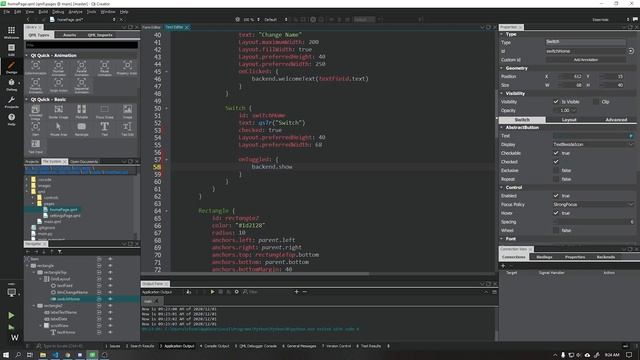Open the Issues output pane
The height and width of the screenshot is (360, 640).
pos(113,346)
